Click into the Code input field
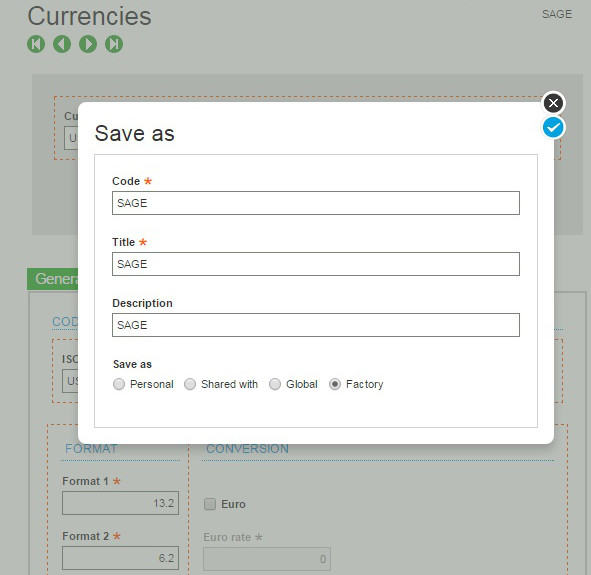 316,203
